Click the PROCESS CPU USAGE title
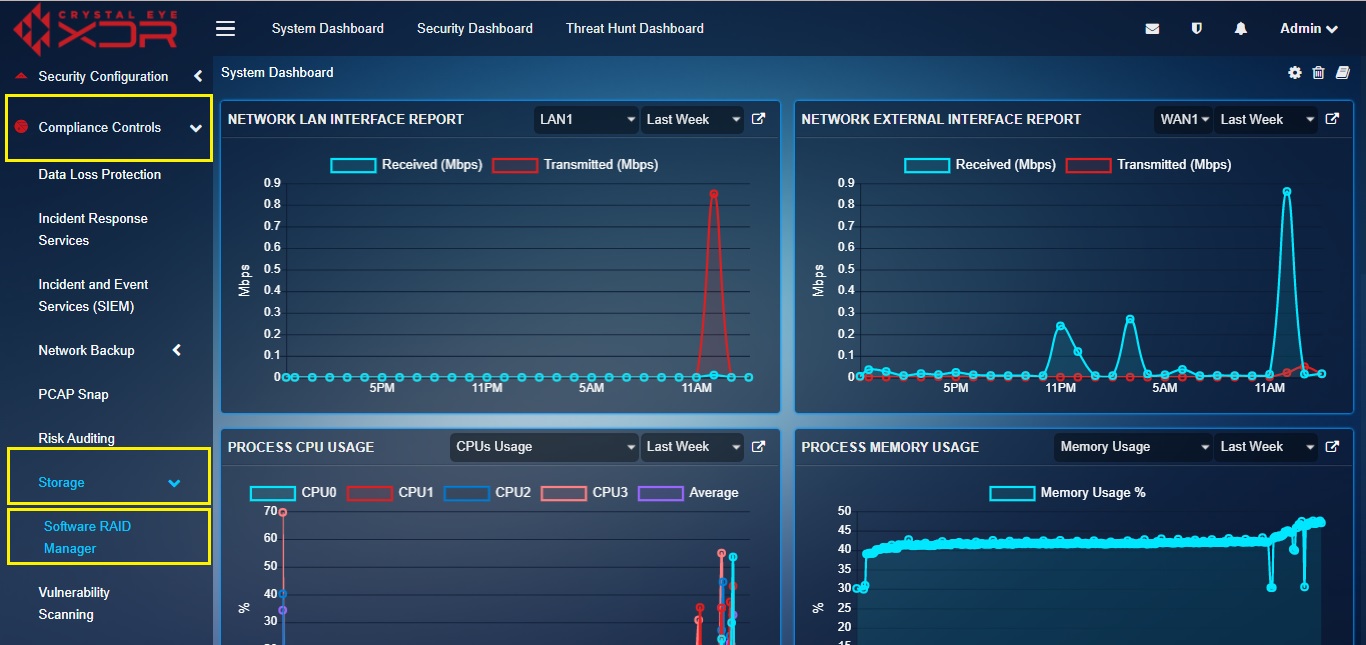 pos(301,447)
